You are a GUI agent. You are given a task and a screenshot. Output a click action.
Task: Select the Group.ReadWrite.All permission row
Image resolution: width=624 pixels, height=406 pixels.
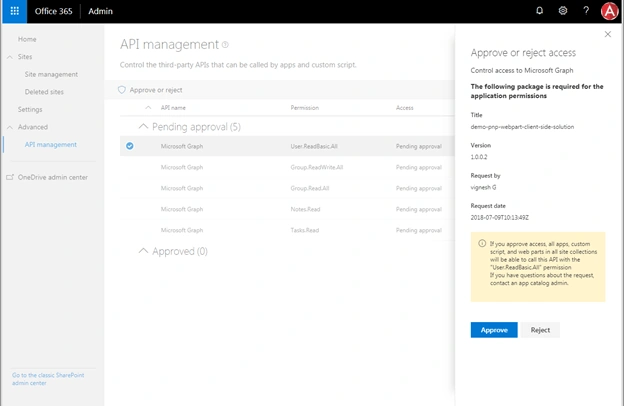(x=287, y=167)
